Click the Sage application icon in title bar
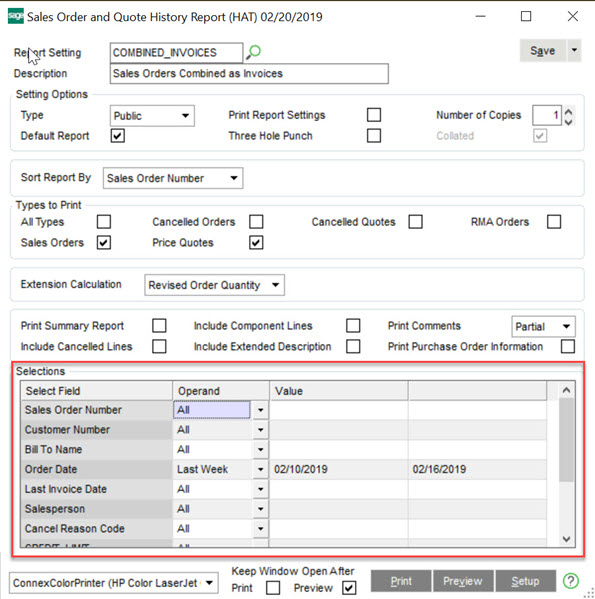Screen dimensions: 595x599 (x=16, y=16)
